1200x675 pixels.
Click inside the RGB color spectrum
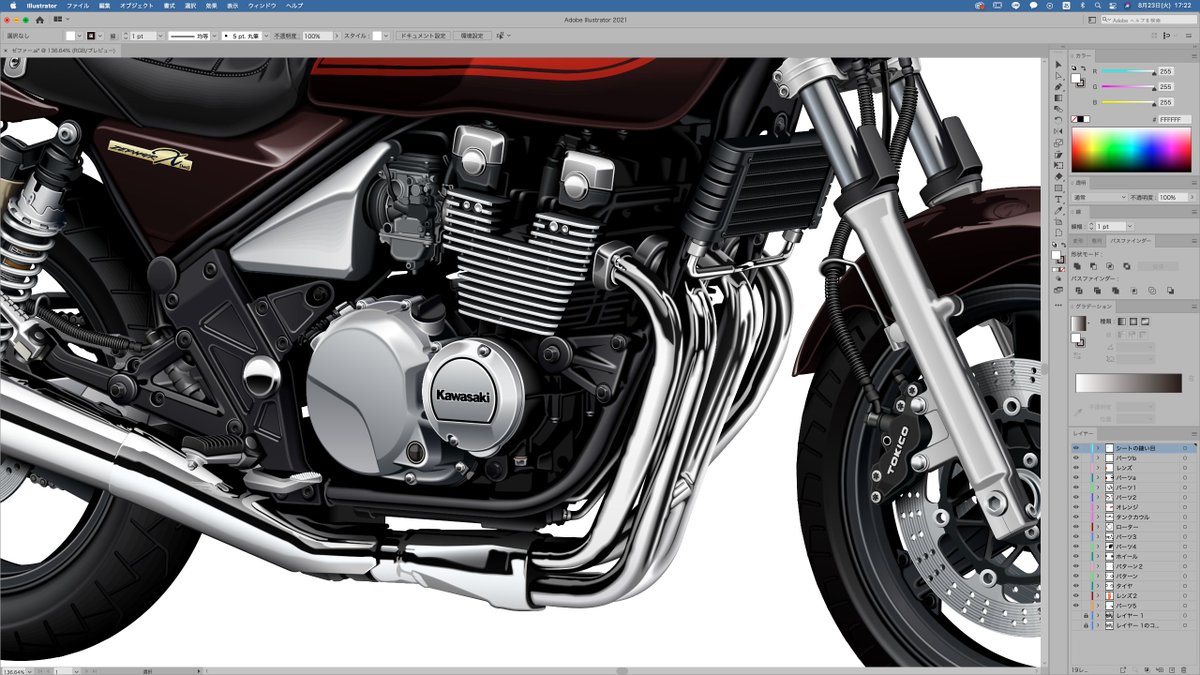pyautogui.click(x=1131, y=150)
